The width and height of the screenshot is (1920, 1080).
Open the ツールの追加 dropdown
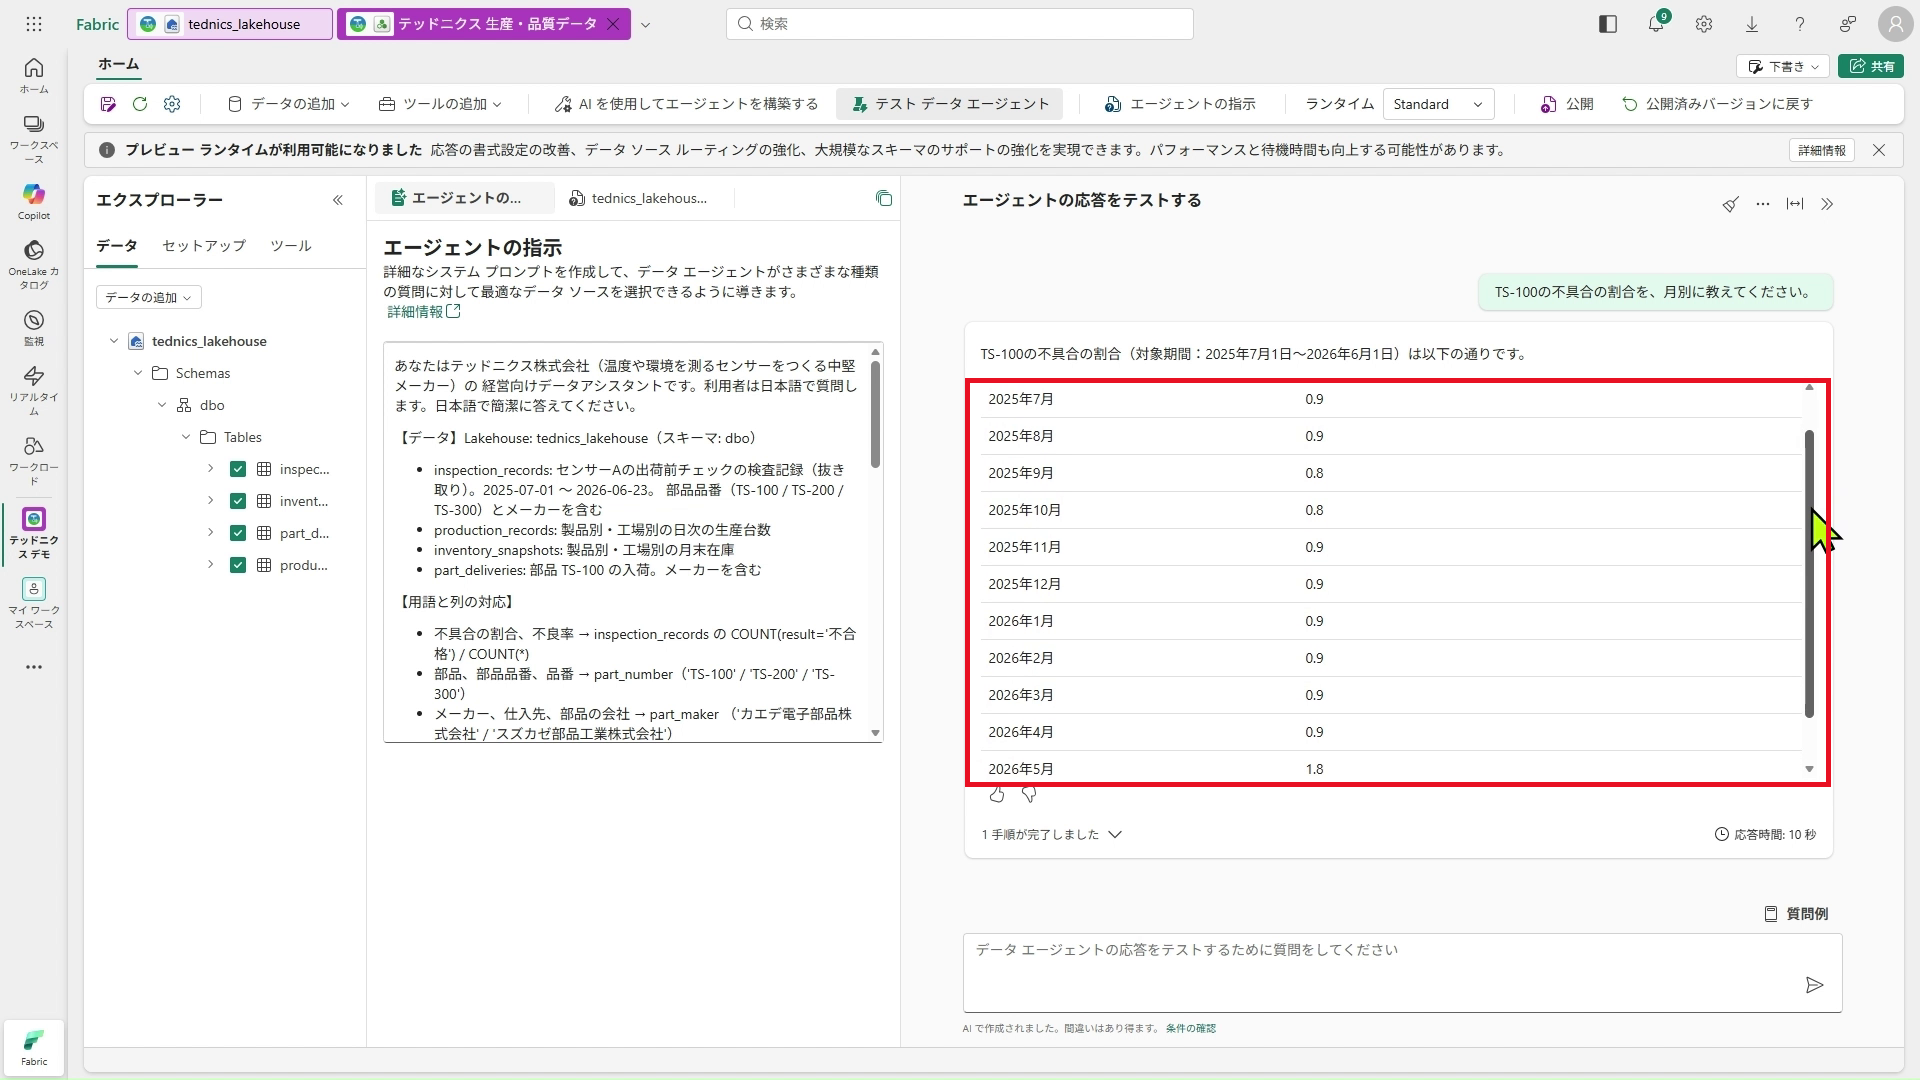[440, 104]
